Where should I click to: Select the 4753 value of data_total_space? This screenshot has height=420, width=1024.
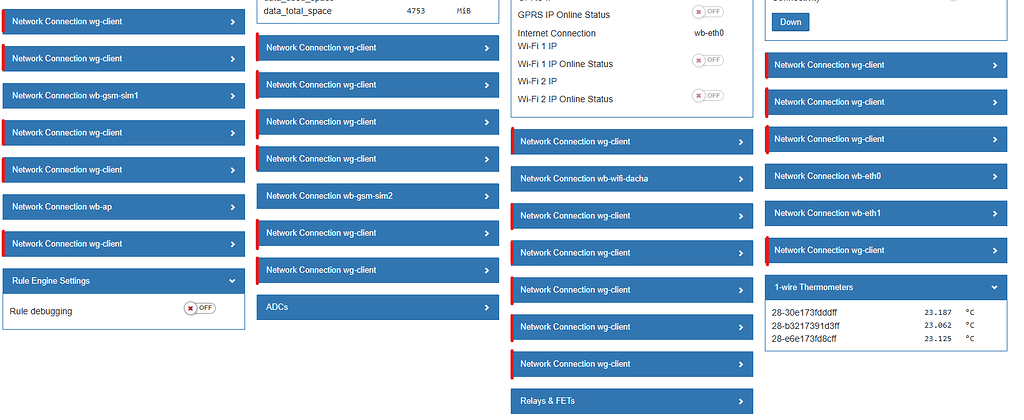[x=415, y=11]
